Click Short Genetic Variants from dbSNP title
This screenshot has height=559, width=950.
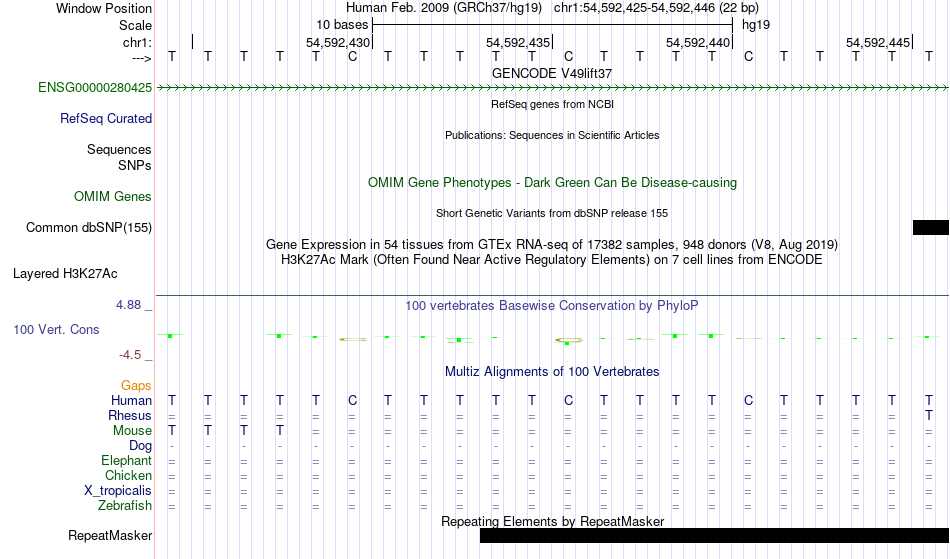[552, 213]
